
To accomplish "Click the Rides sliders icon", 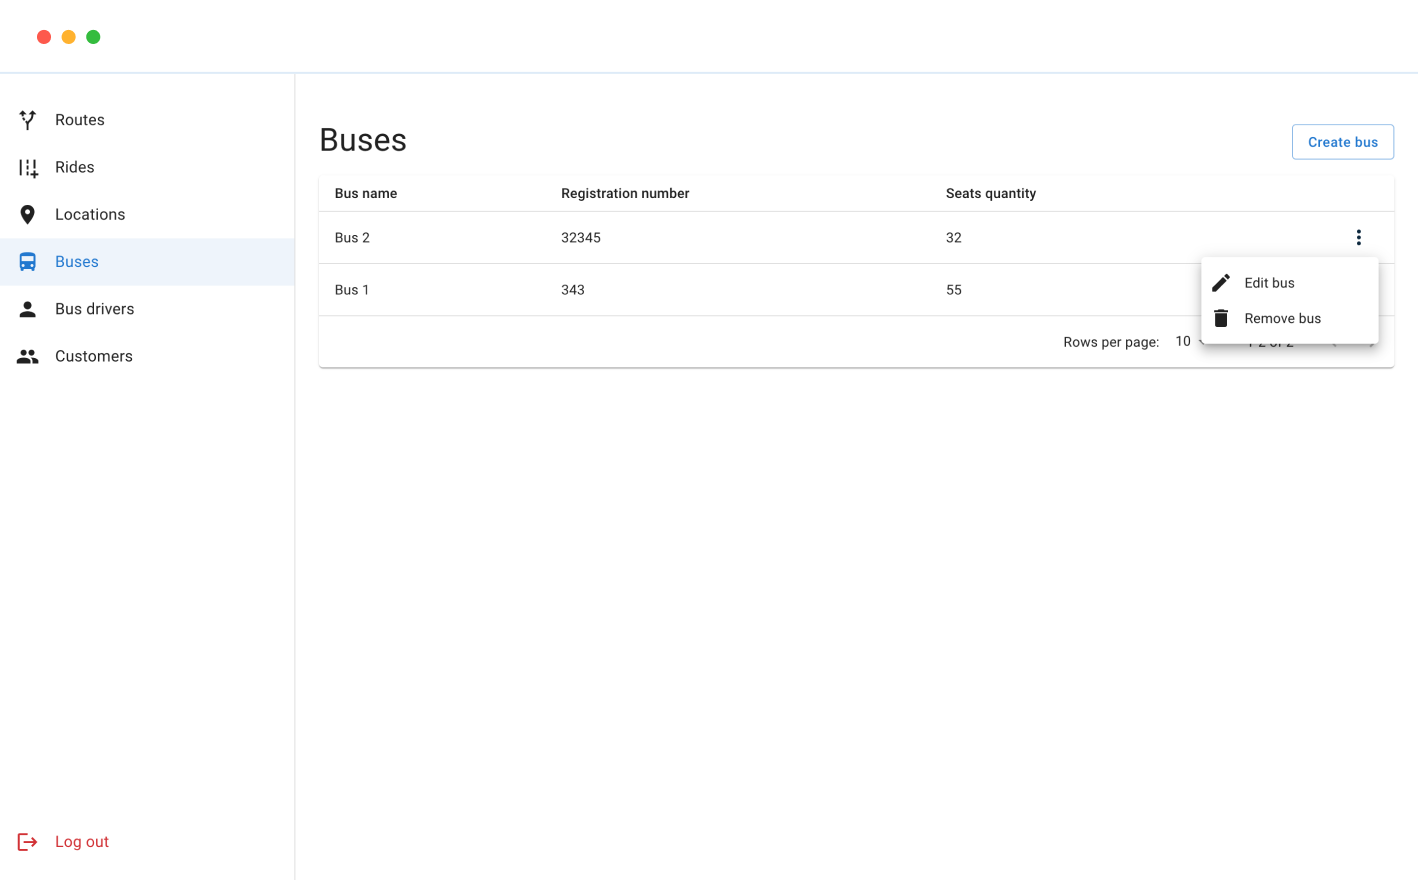I will click(27, 167).
